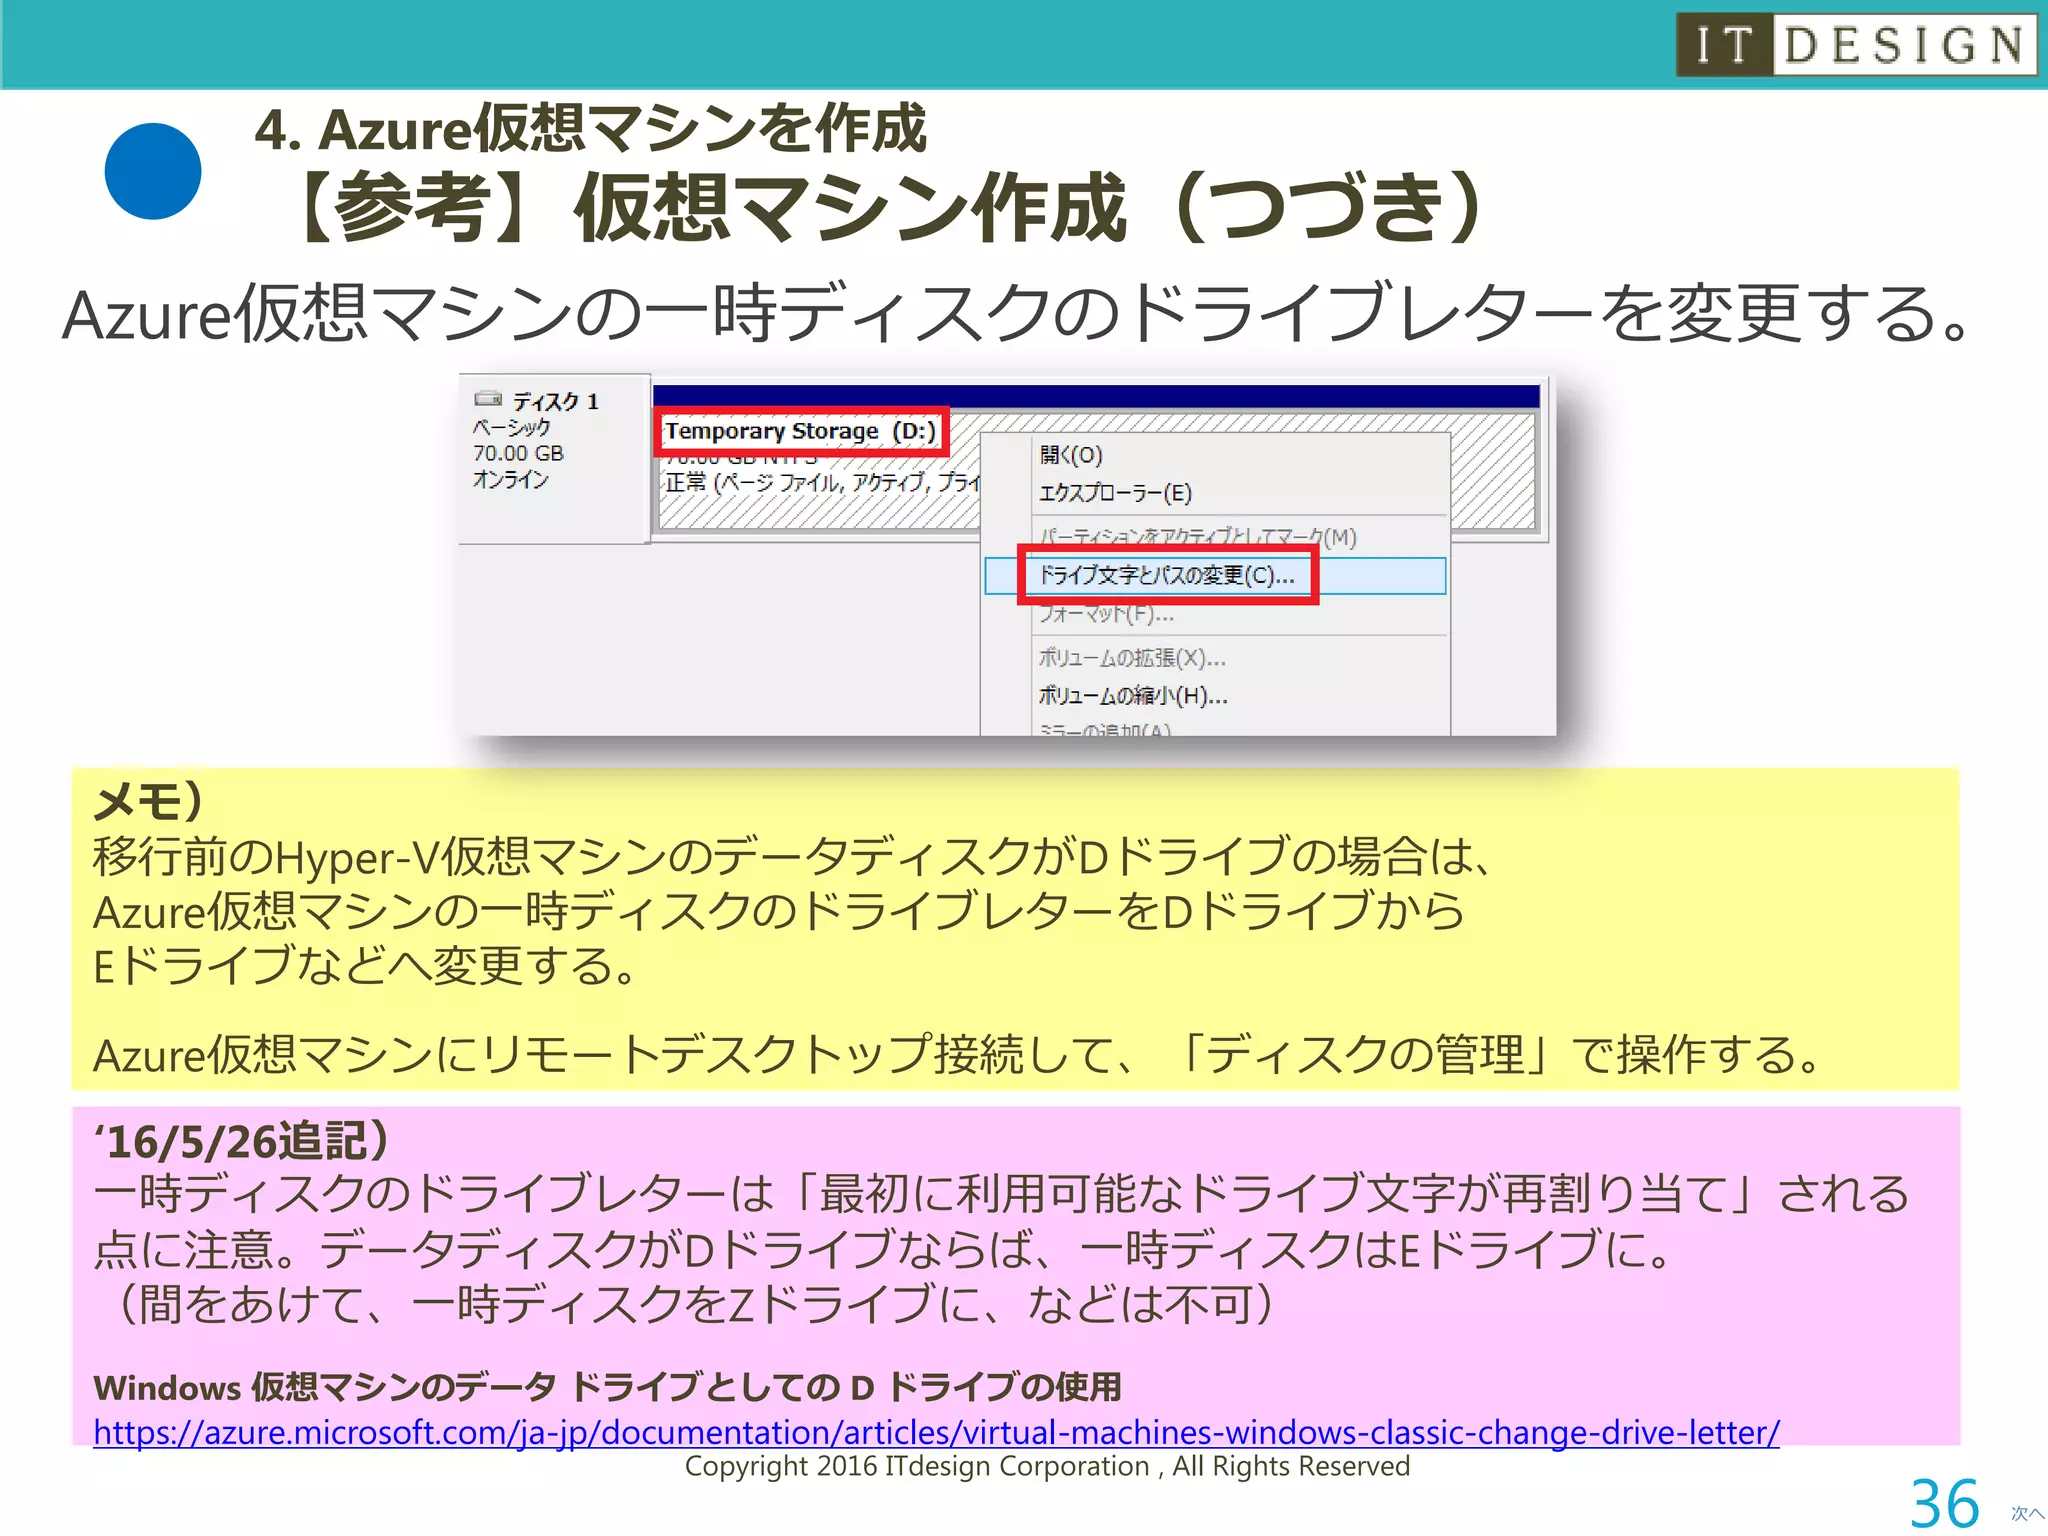Click 'Windows 仮想マシンのデータ ドライブとしての D ドライブの使用' title
The width and height of the screenshot is (2048, 1536).
[607, 1387]
